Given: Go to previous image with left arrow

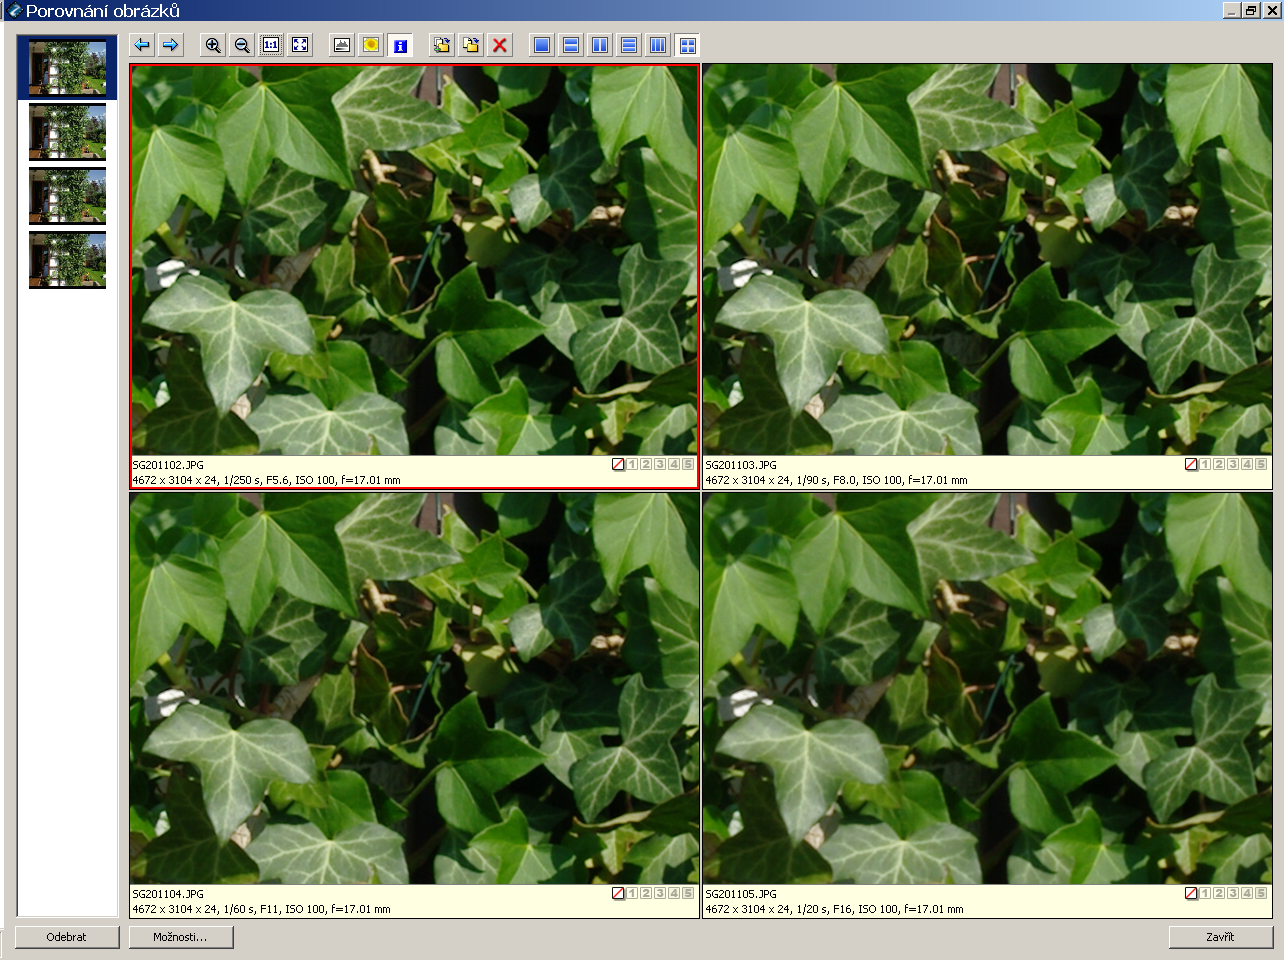Looking at the screenshot, I should click(142, 45).
